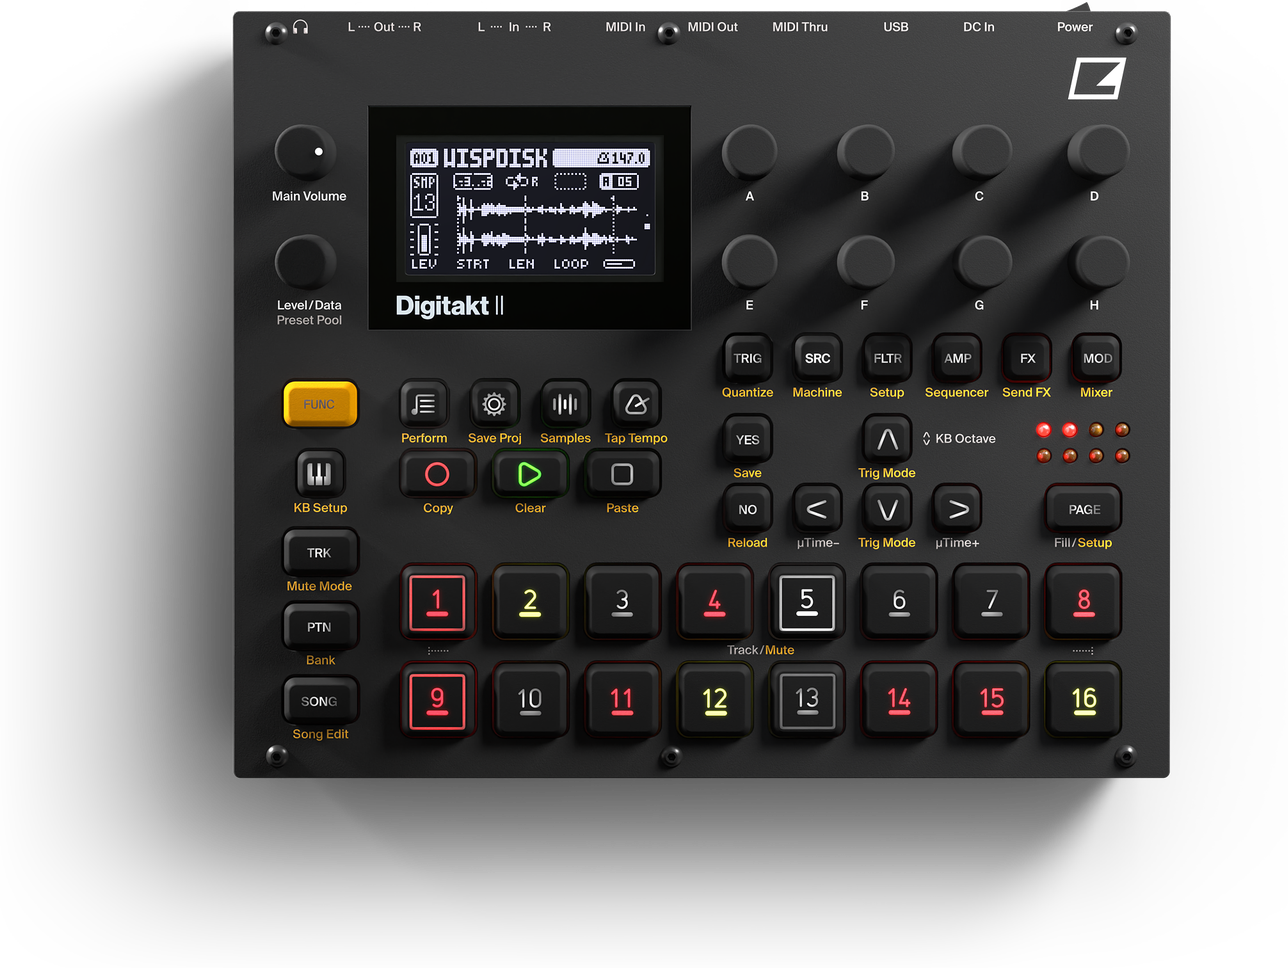Click the Main Volume knob
The image size is (1288, 968).
click(305, 153)
